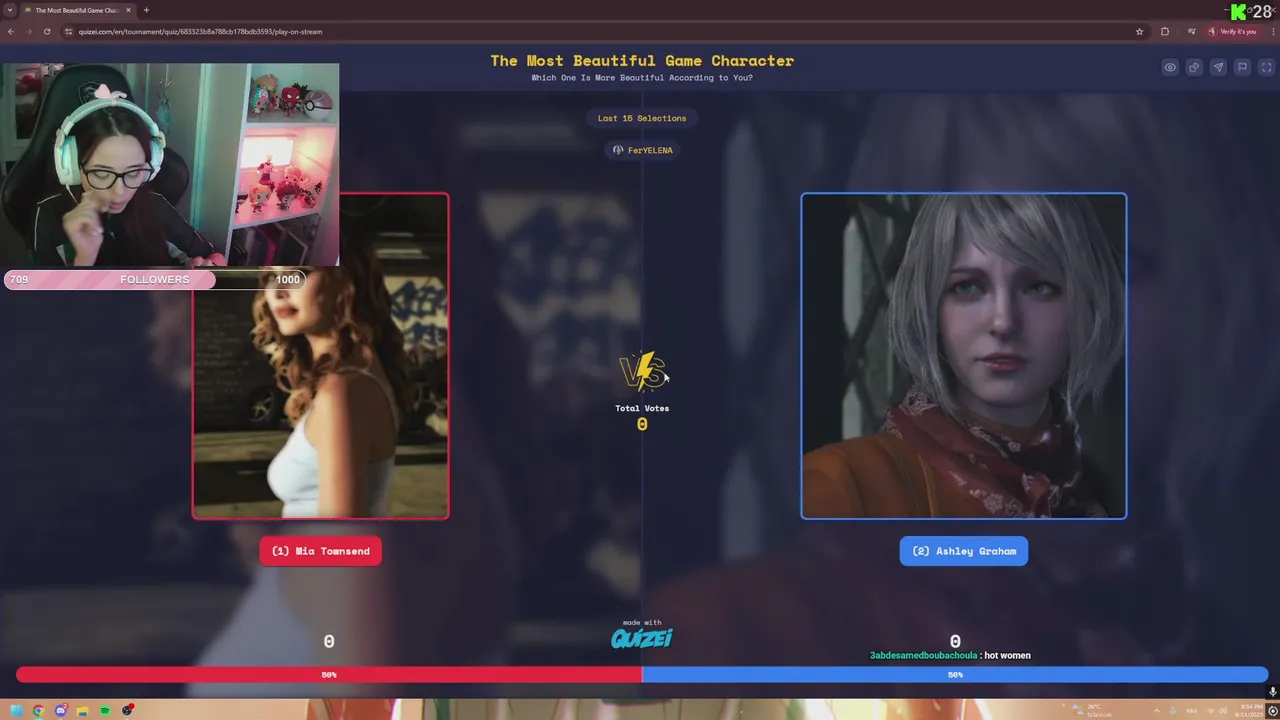Click the VS lightning emblem
The image size is (1280, 720).
pos(642,372)
